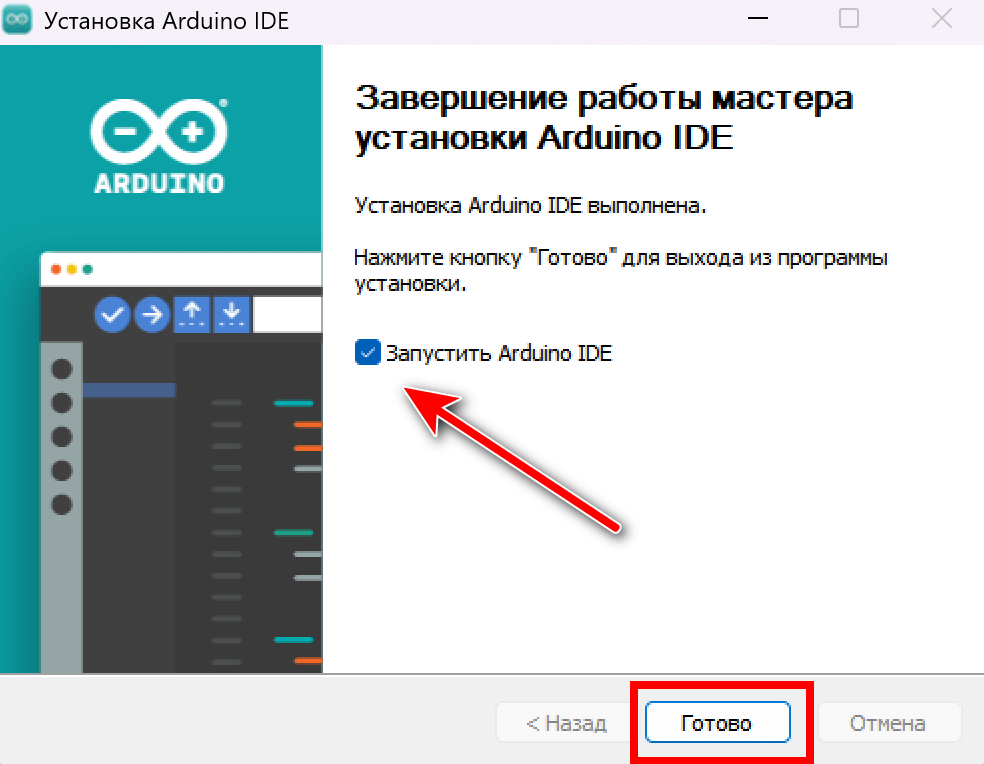Click the white search field in the preview toolbar
The width and height of the screenshot is (984, 764).
click(287, 314)
